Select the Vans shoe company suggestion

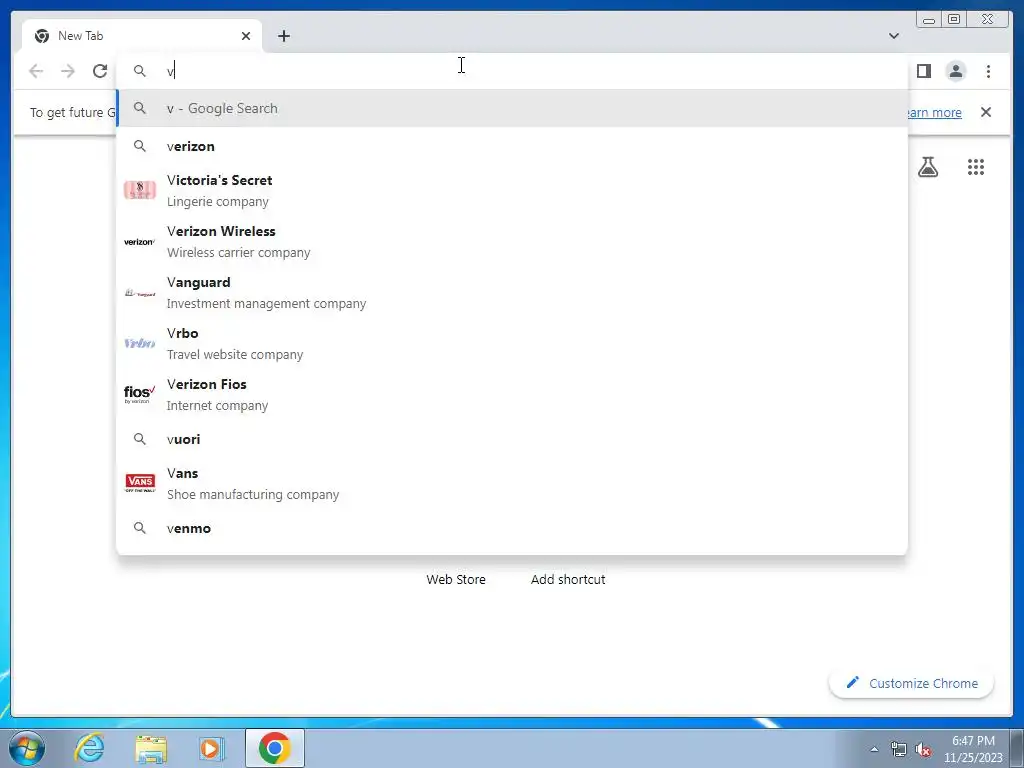pos(512,483)
